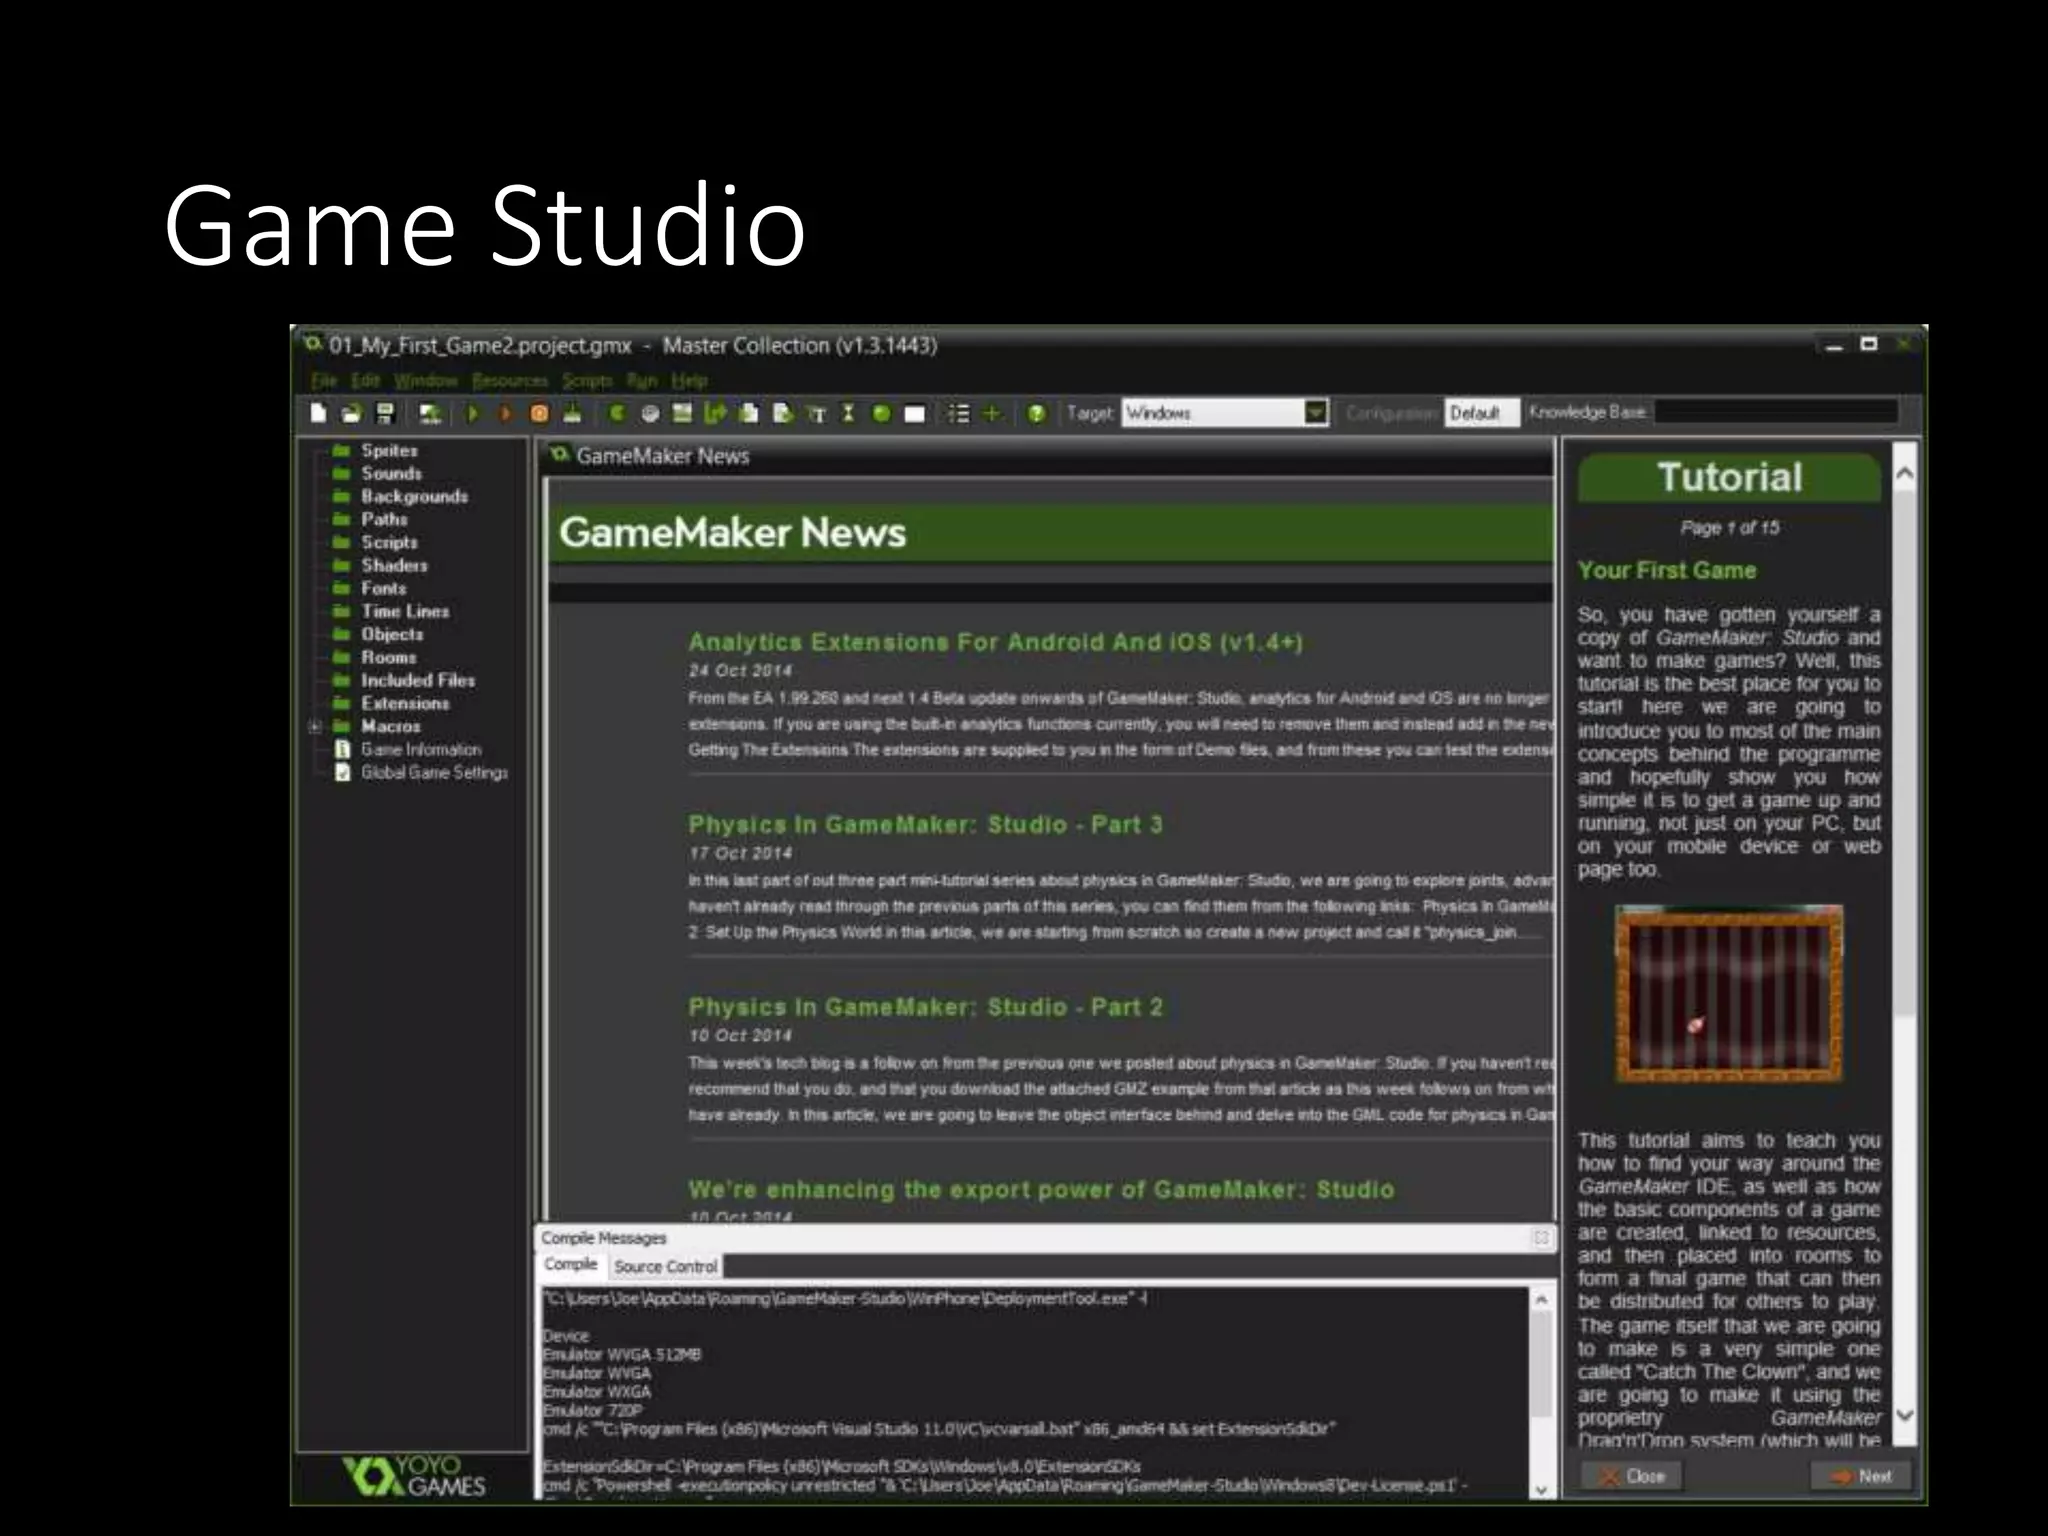The image size is (2048, 1536).
Task: Click the Save project floppy icon
Action: click(x=385, y=413)
